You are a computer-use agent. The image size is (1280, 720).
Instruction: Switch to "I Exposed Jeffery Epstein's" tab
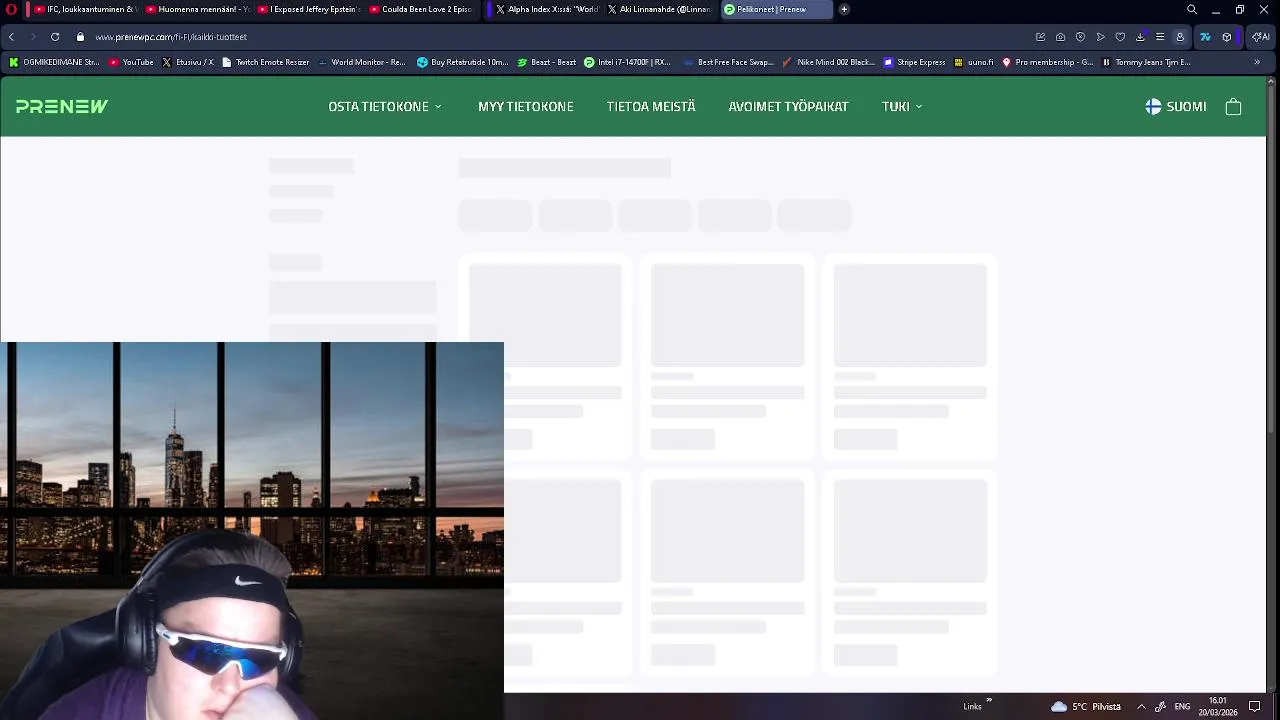[309, 9]
